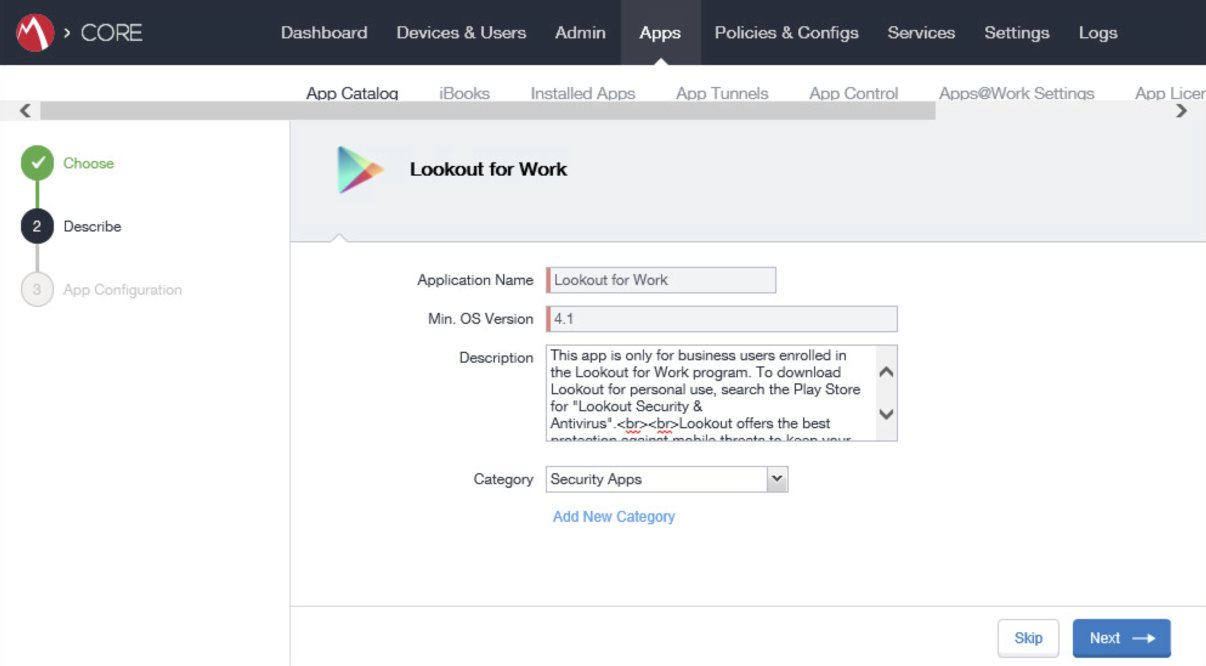1206x666 pixels.
Task: Open the Category dropdown
Action: pyautogui.click(x=777, y=479)
